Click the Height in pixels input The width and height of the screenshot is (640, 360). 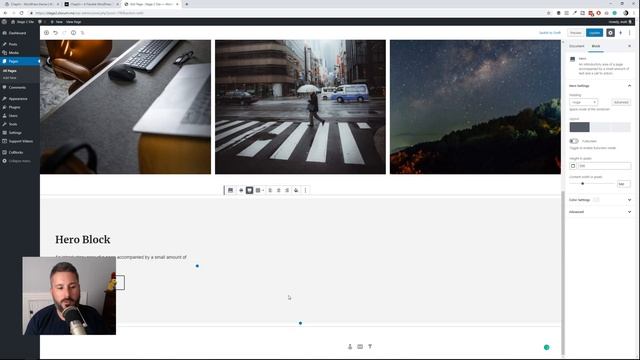click(x=604, y=166)
